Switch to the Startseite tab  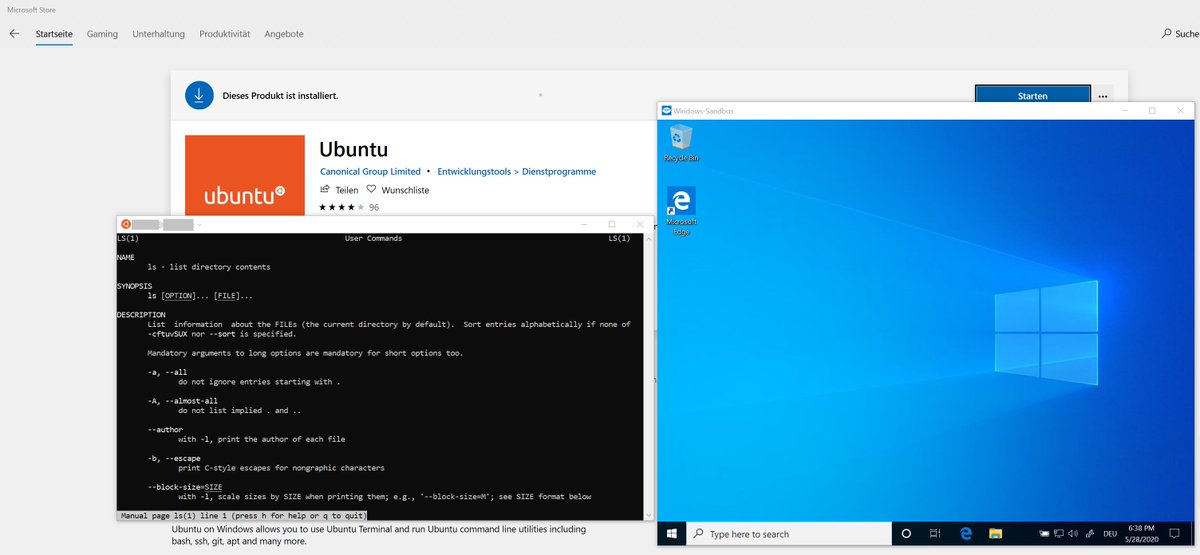pos(55,33)
